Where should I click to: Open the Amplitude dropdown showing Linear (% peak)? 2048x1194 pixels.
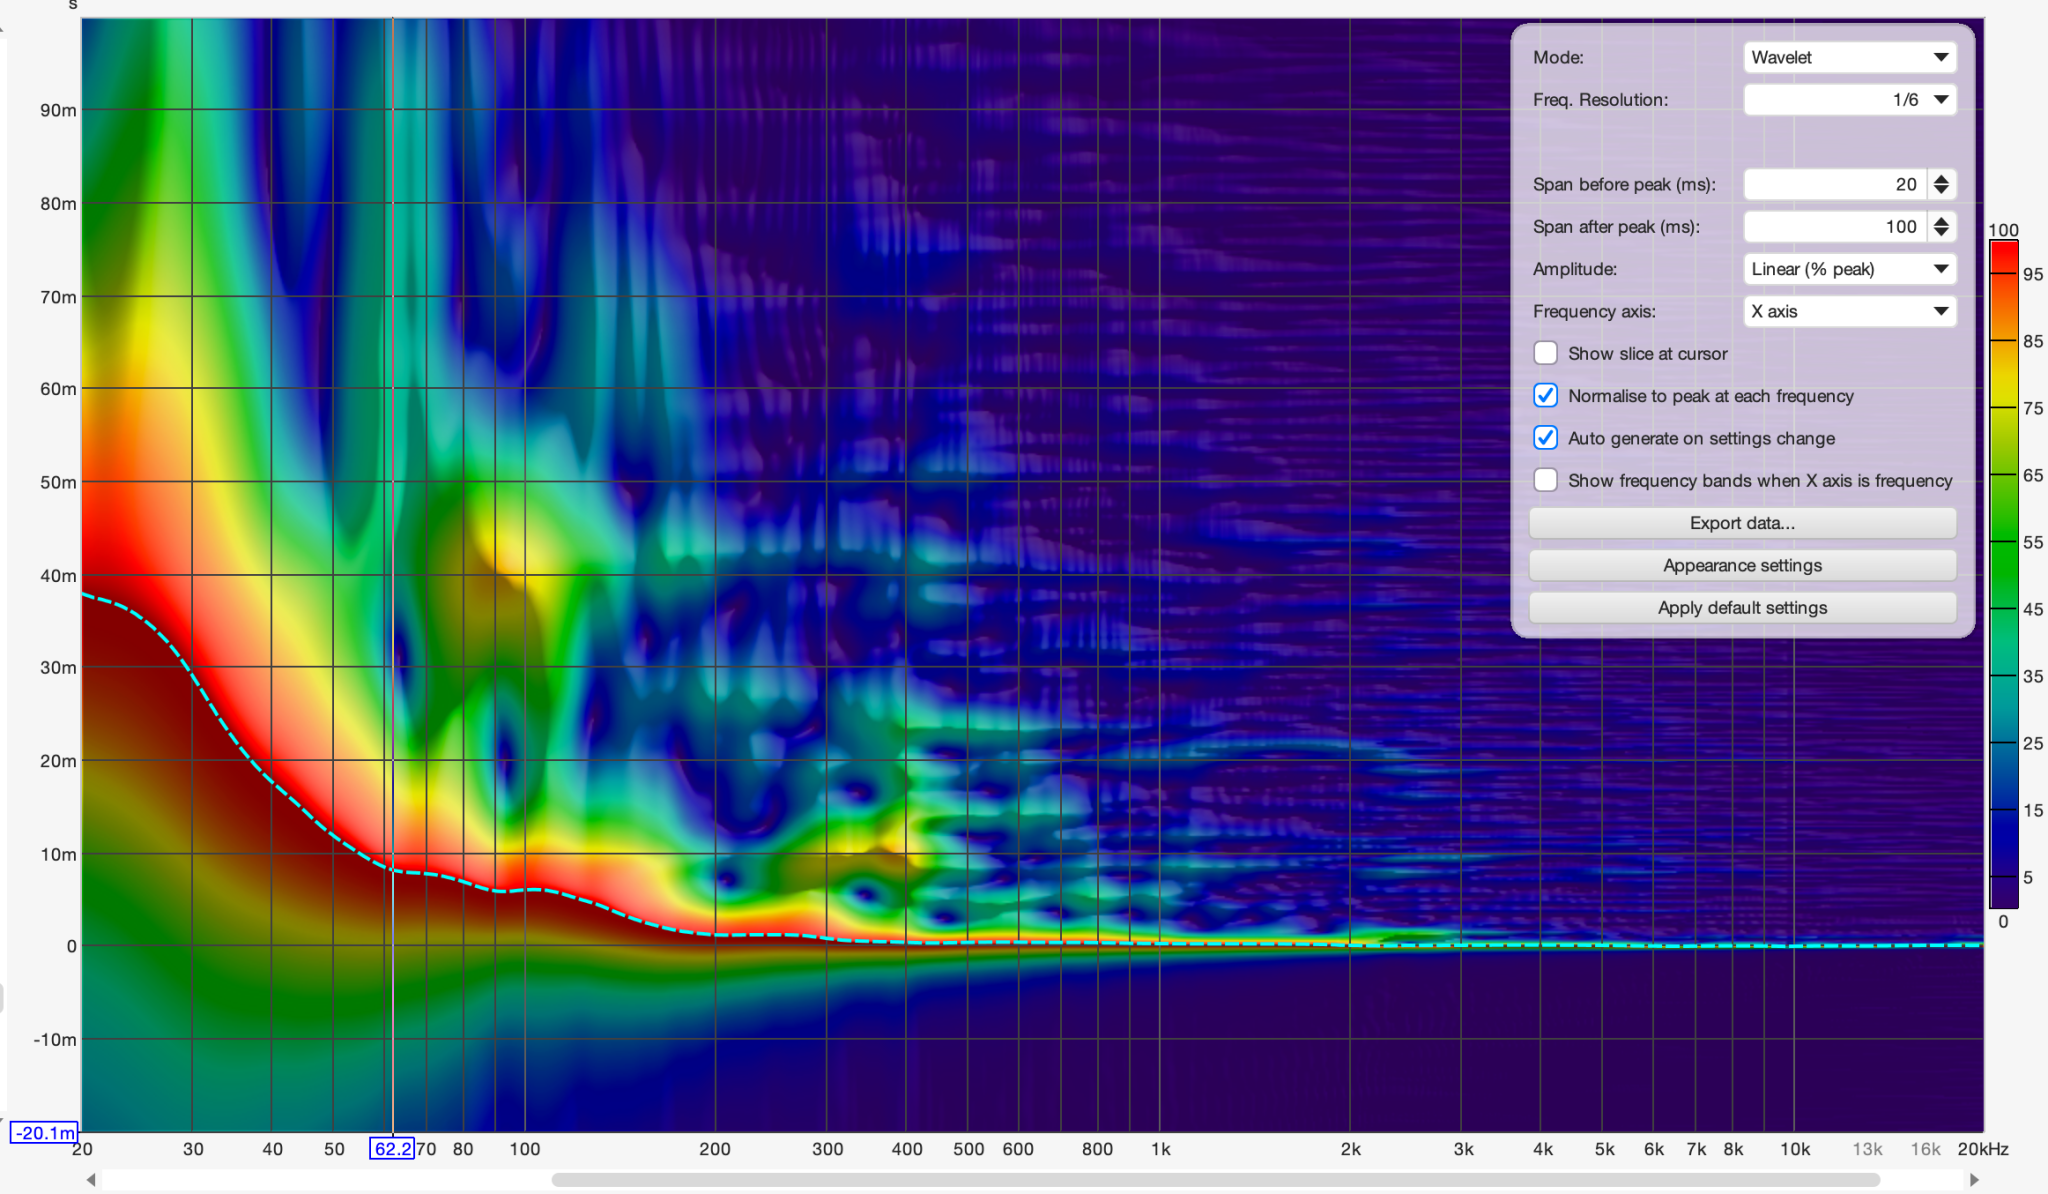pyautogui.click(x=1849, y=269)
